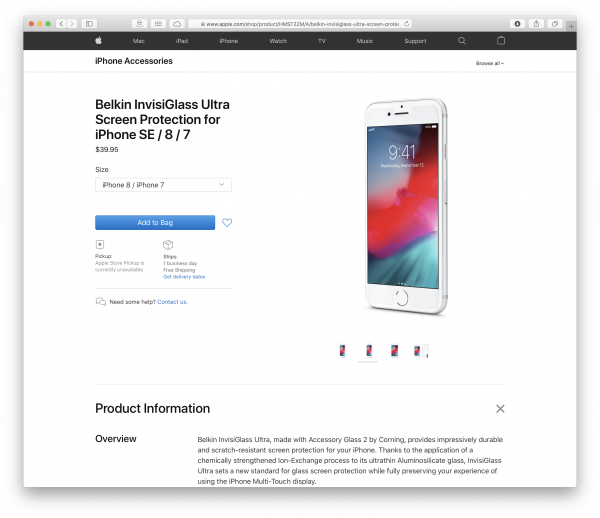Screen dimensions: 600x518
Task: Open the Support menu item
Action: point(415,41)
